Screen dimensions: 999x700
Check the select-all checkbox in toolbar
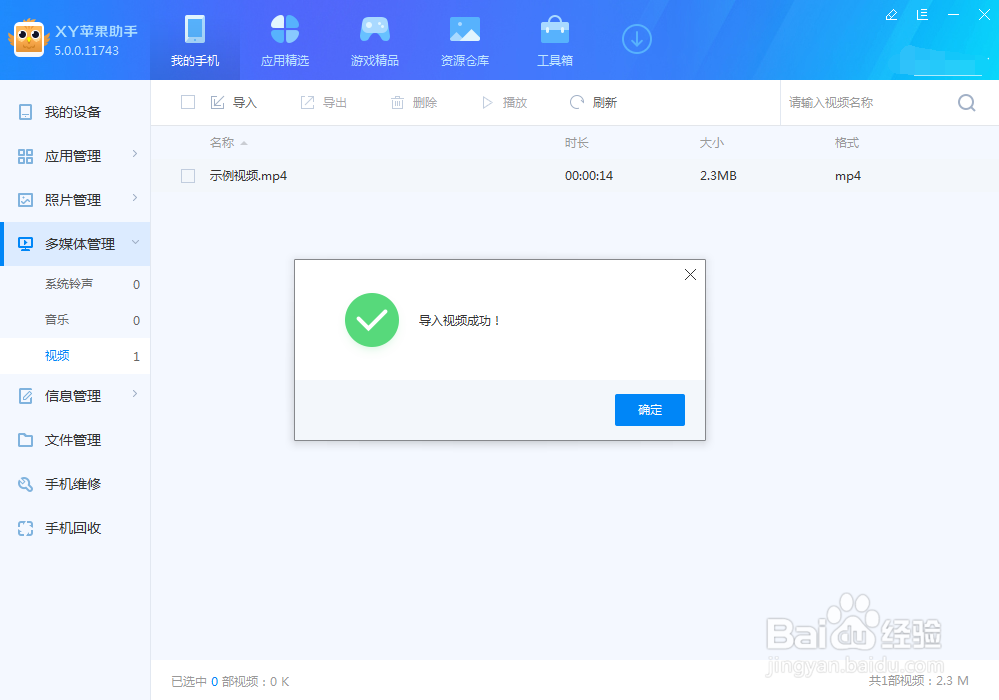tap(187, 102)
